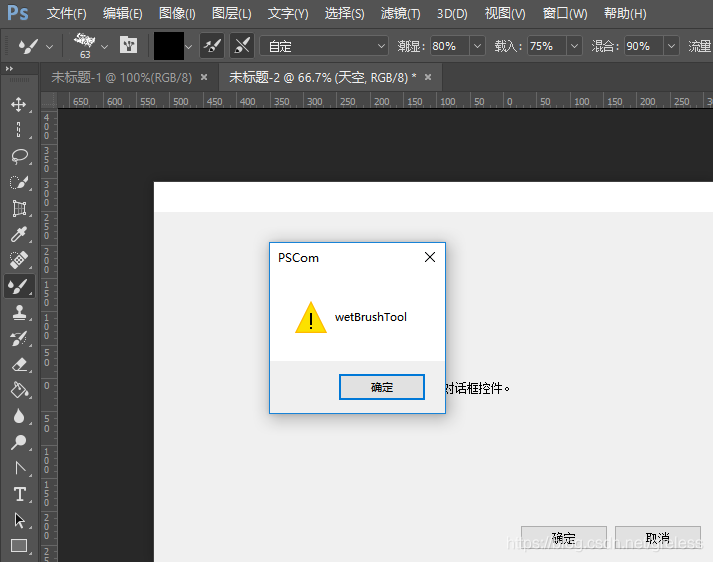Click the black brush load color swatch
713x562 pixels.
pos(169,46)
